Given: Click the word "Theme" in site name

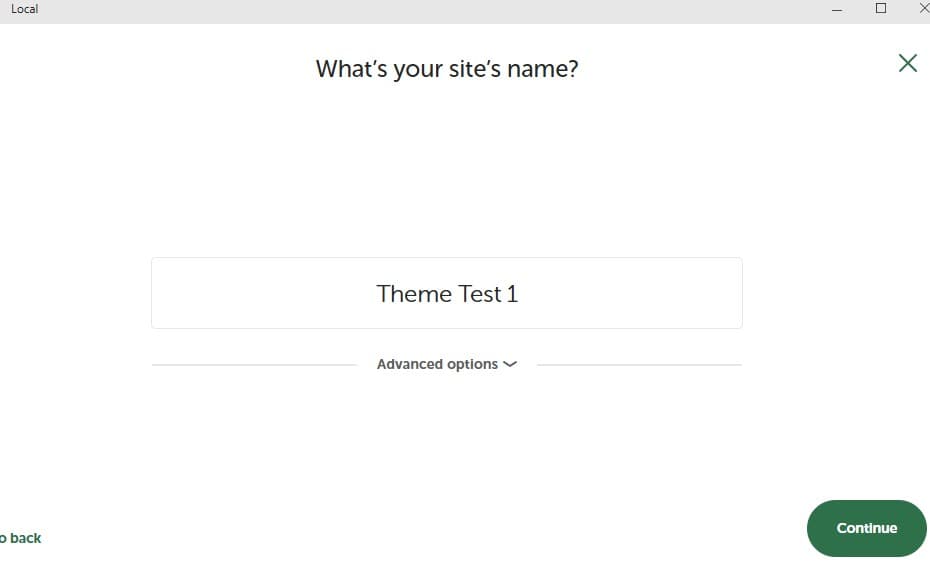Looking at the screenshot, I should point(413,293).
